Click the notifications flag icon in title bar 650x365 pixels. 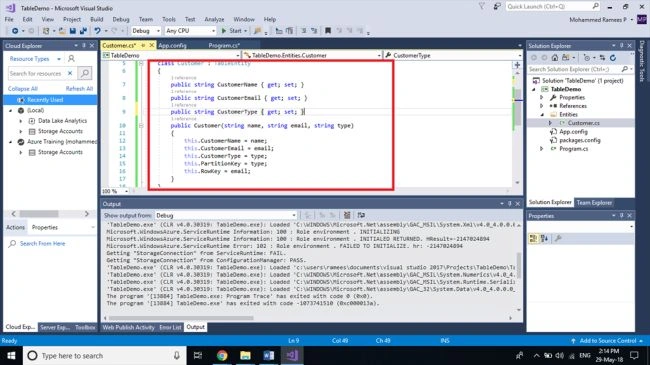(x=481, y=6)
